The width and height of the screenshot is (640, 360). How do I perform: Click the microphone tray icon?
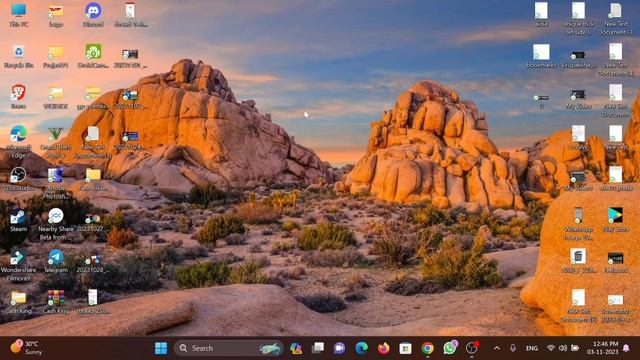[513, 348]
